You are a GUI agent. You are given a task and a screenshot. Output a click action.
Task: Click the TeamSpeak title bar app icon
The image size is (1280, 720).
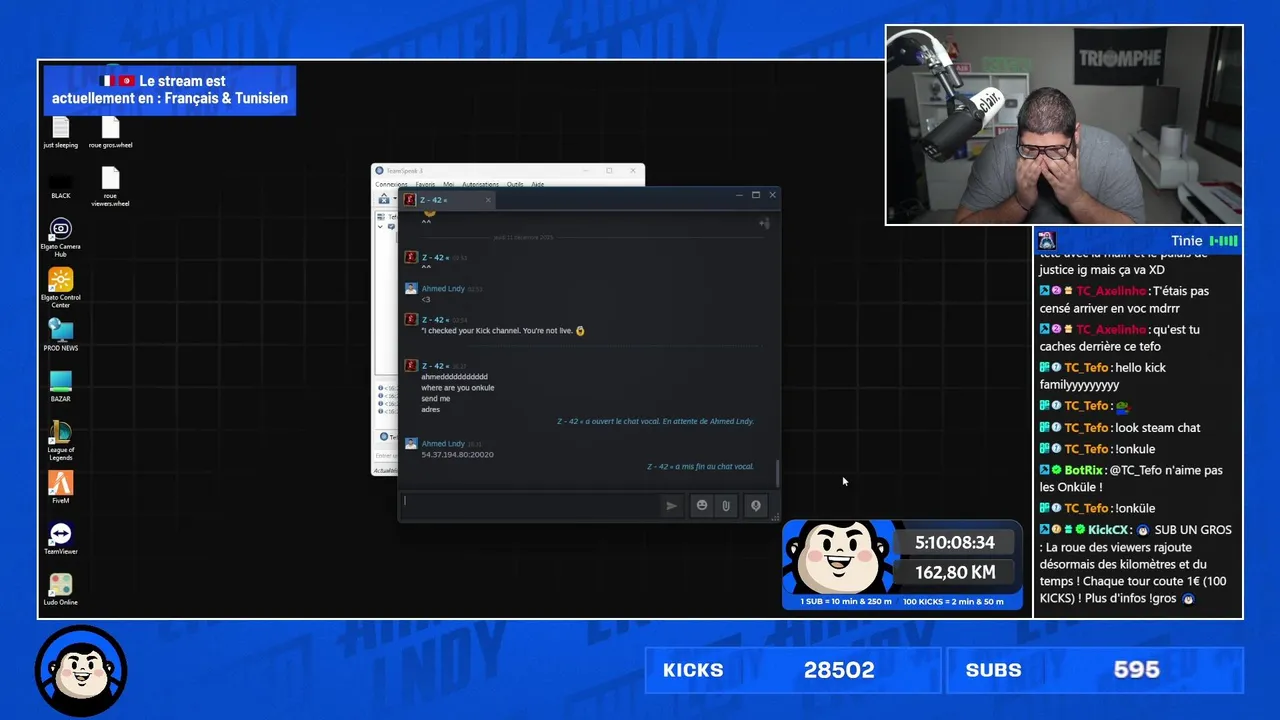click(x=379, y=171)
